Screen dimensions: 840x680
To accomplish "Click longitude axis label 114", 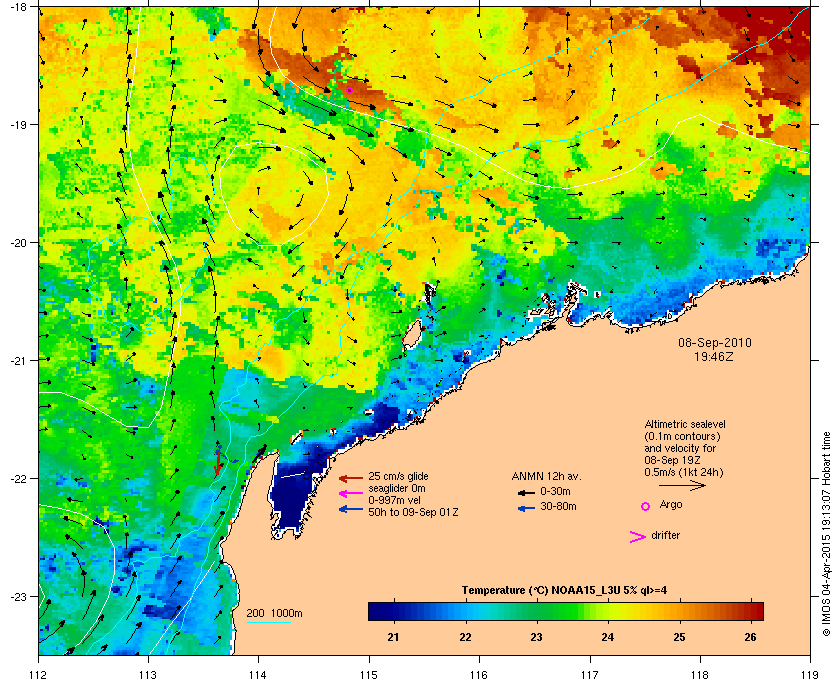I will pyautogui.click(x=258, y=675).
